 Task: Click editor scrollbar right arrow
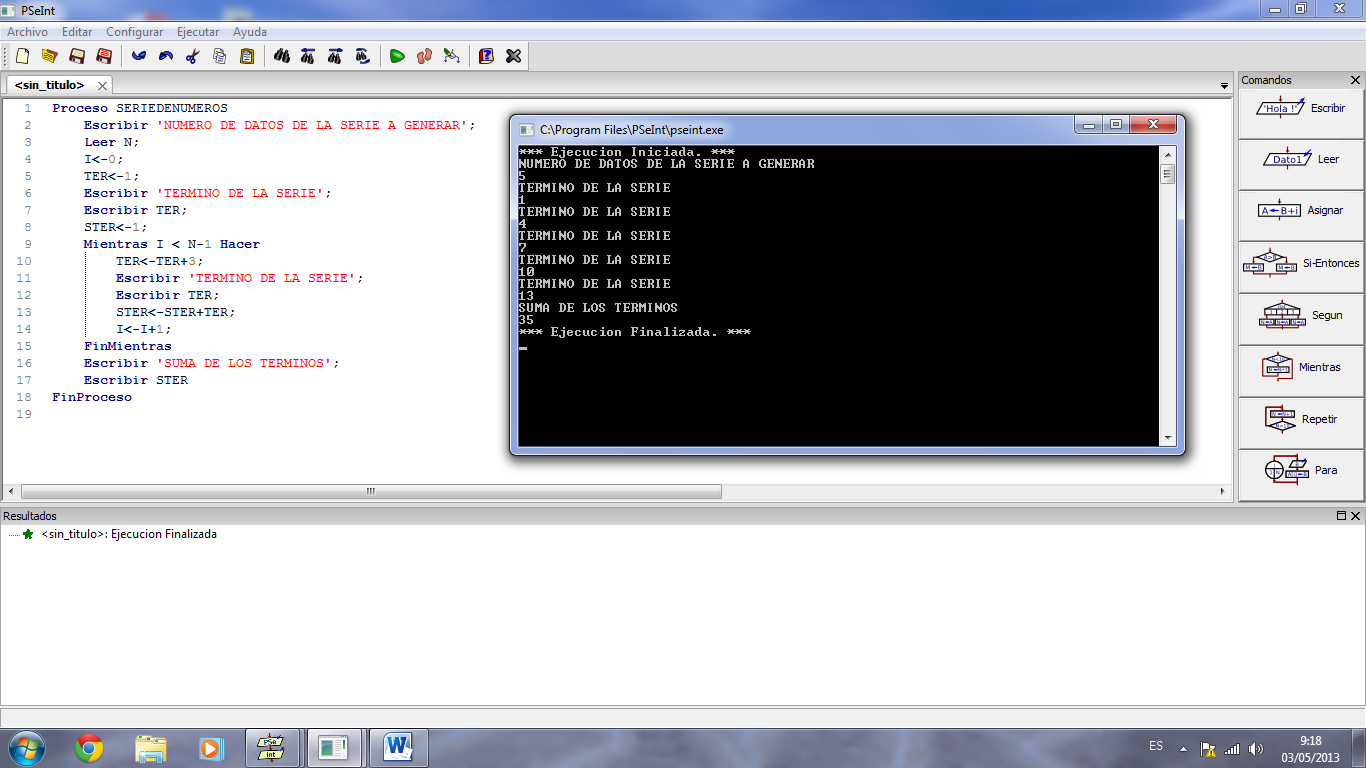coord(1223,492)
